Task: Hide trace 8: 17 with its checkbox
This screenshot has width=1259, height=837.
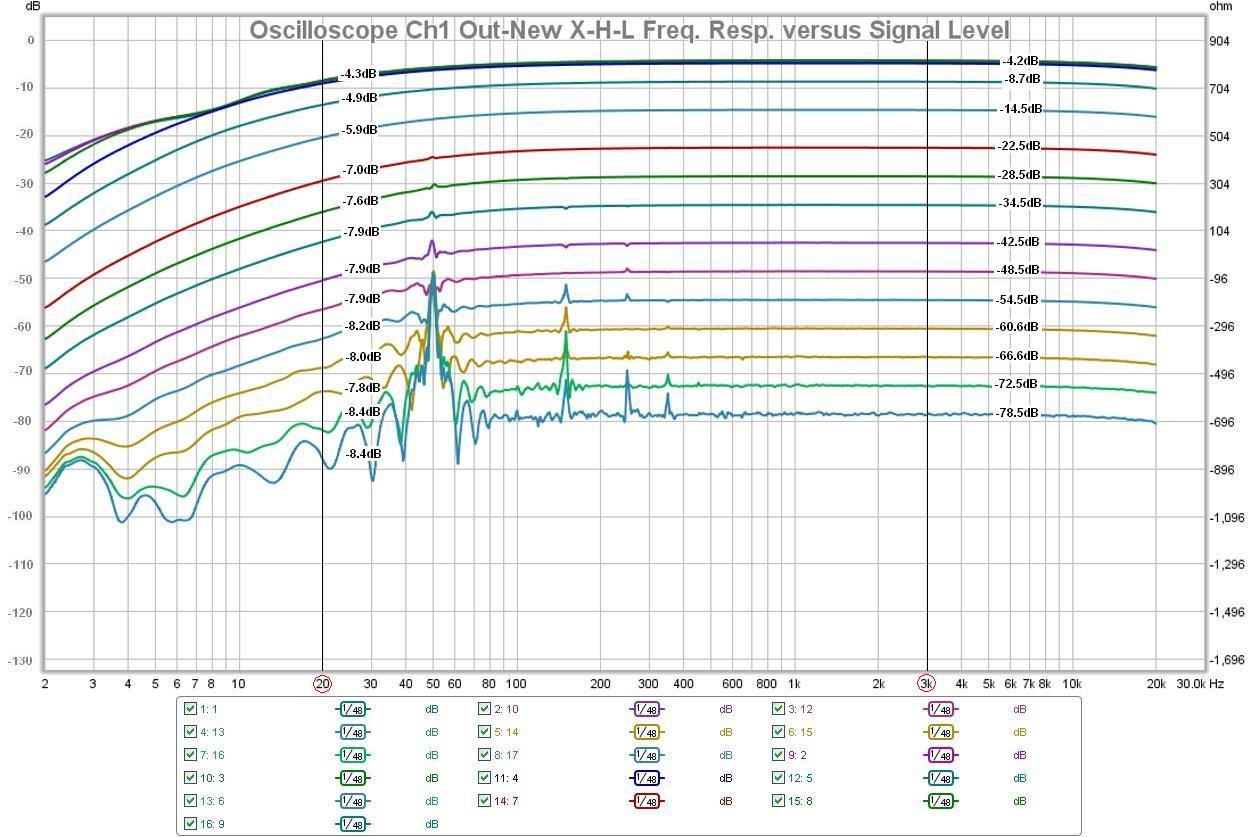Action: point(485,755)
